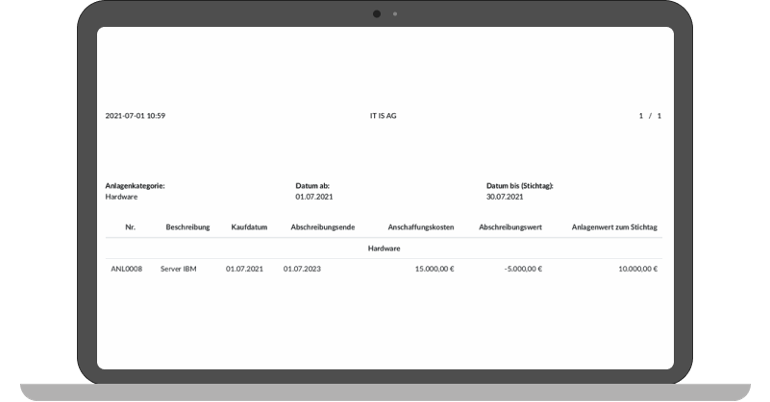Click the Hardware group row in table
770x402 pixels.
[x=384, y=248]
